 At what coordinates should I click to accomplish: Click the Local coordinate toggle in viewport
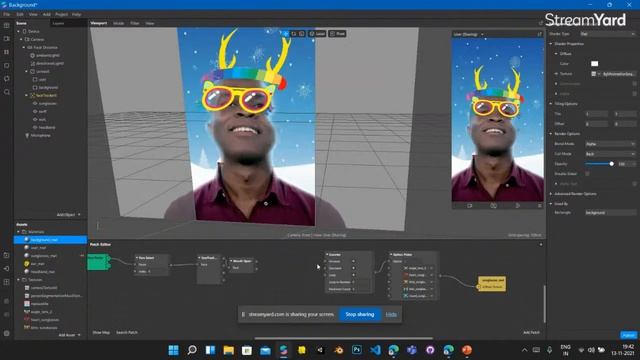click(x=317, y=34)
